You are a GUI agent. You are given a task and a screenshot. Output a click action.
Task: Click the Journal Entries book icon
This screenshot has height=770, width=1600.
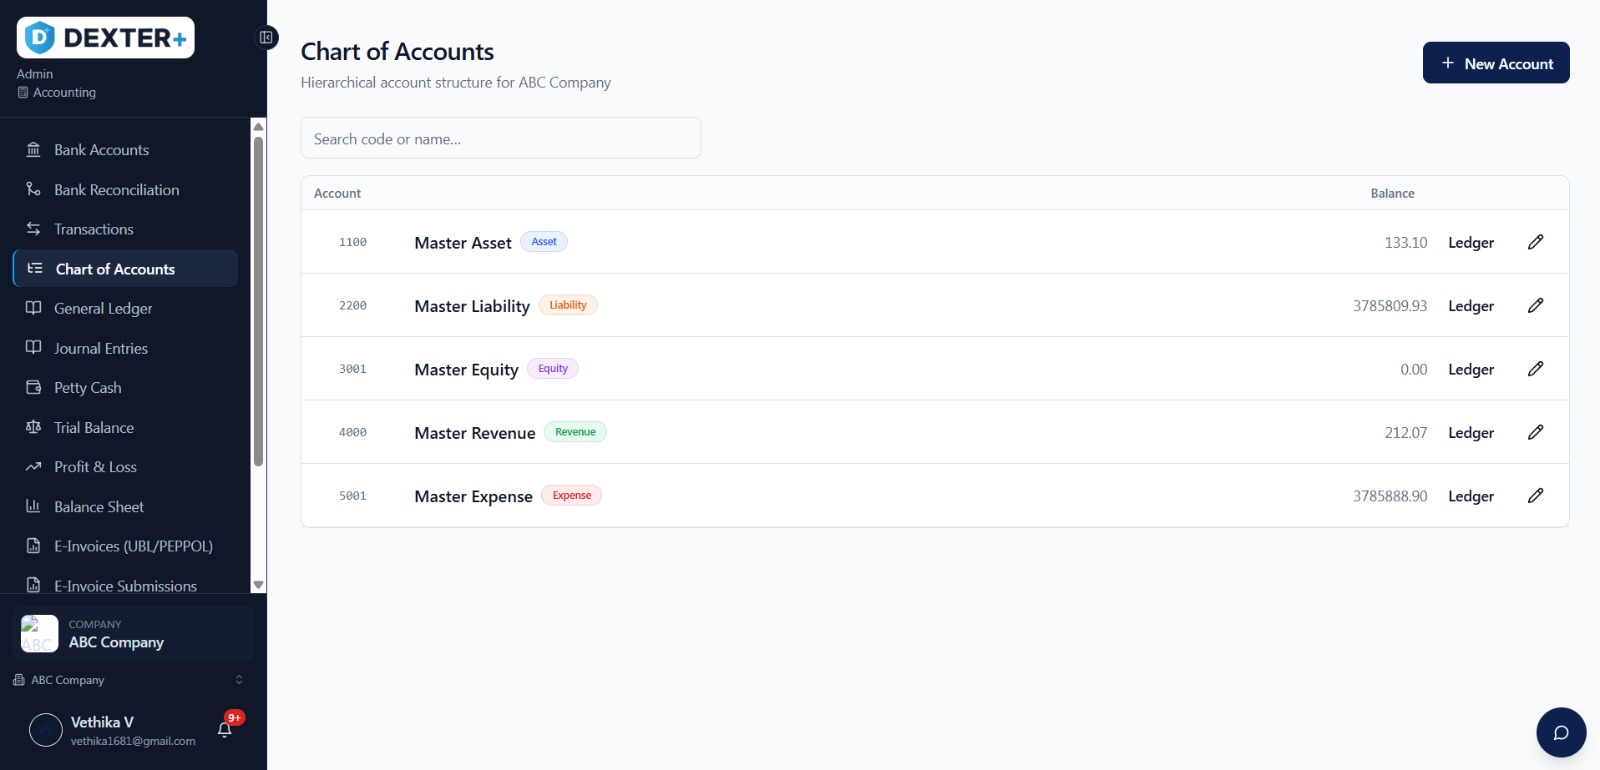click(x=33, y=348)
